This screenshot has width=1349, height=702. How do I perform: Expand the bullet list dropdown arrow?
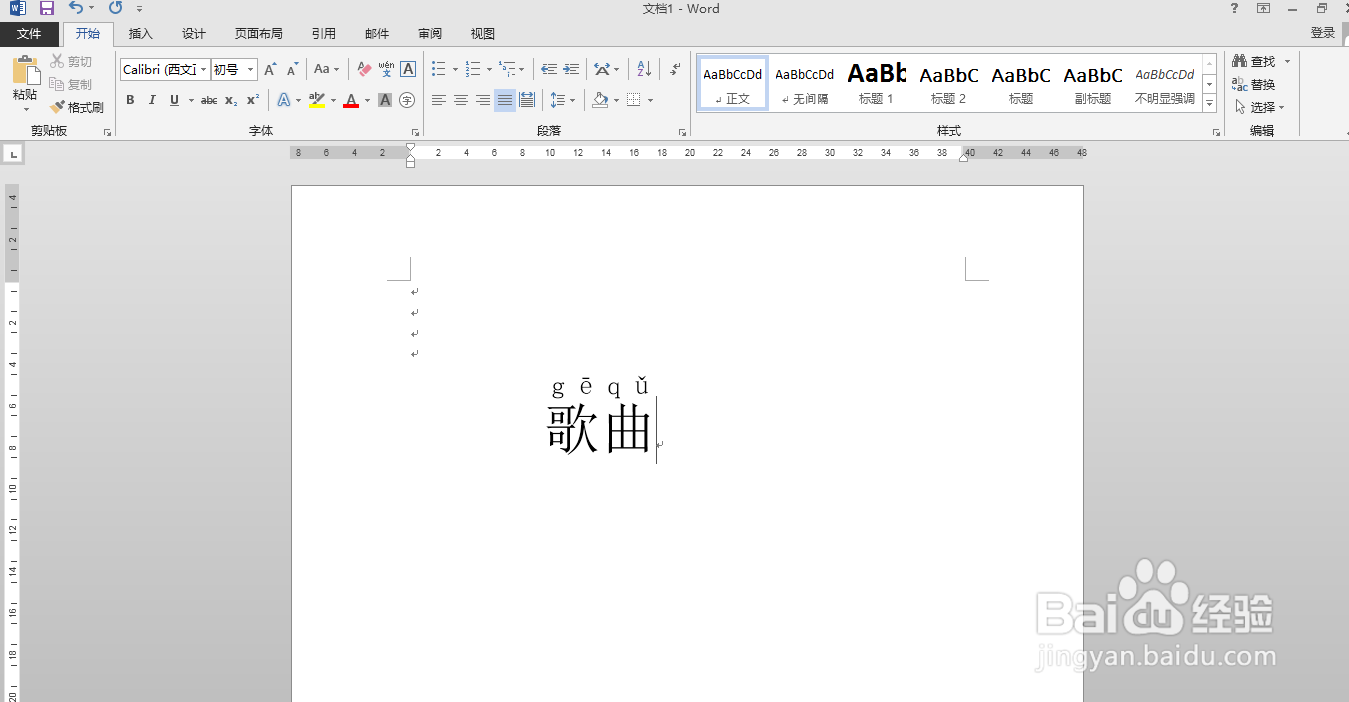[x=455, y=70]
